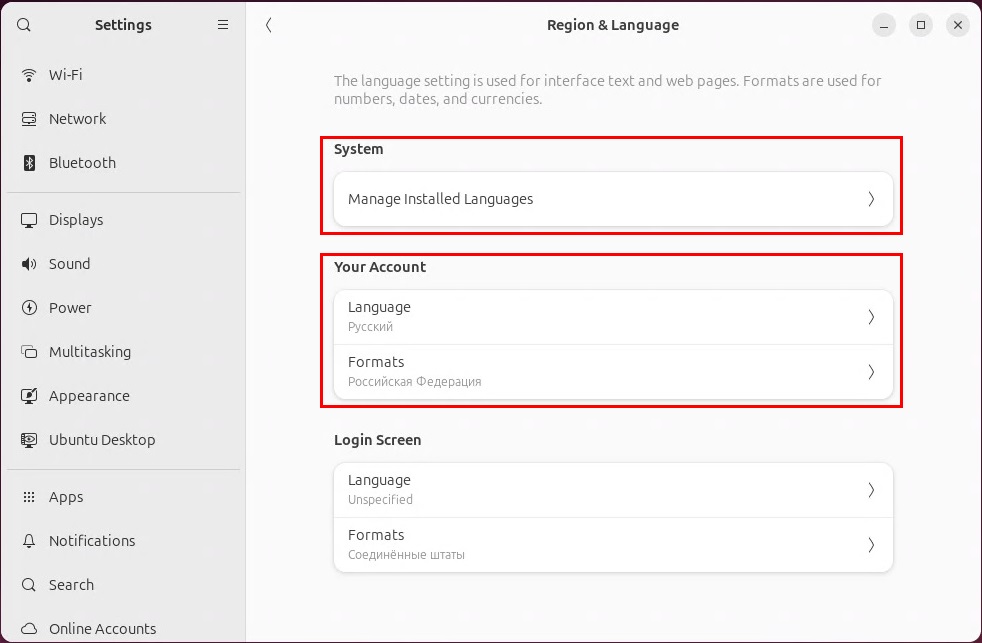
Task: Open the Online Accounts panel
Action: [102, 629]
